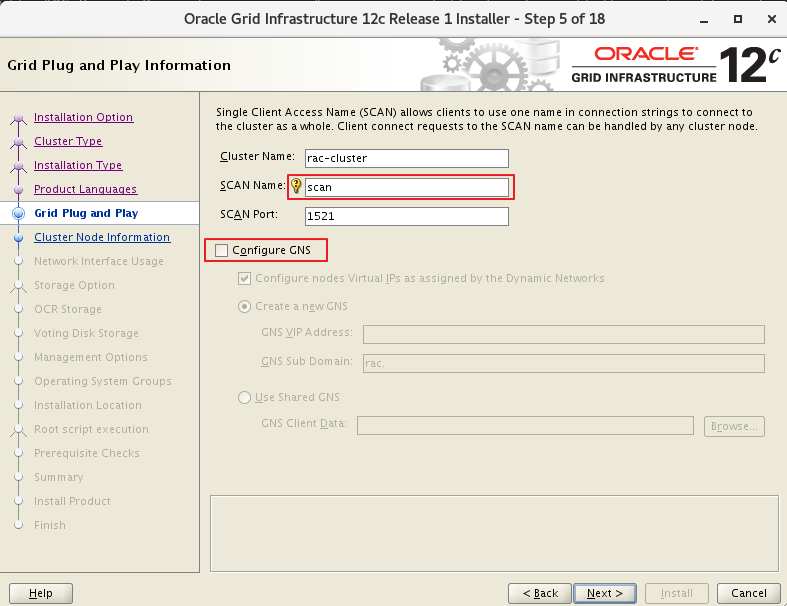Click the Next button

(x=605, y=593)
